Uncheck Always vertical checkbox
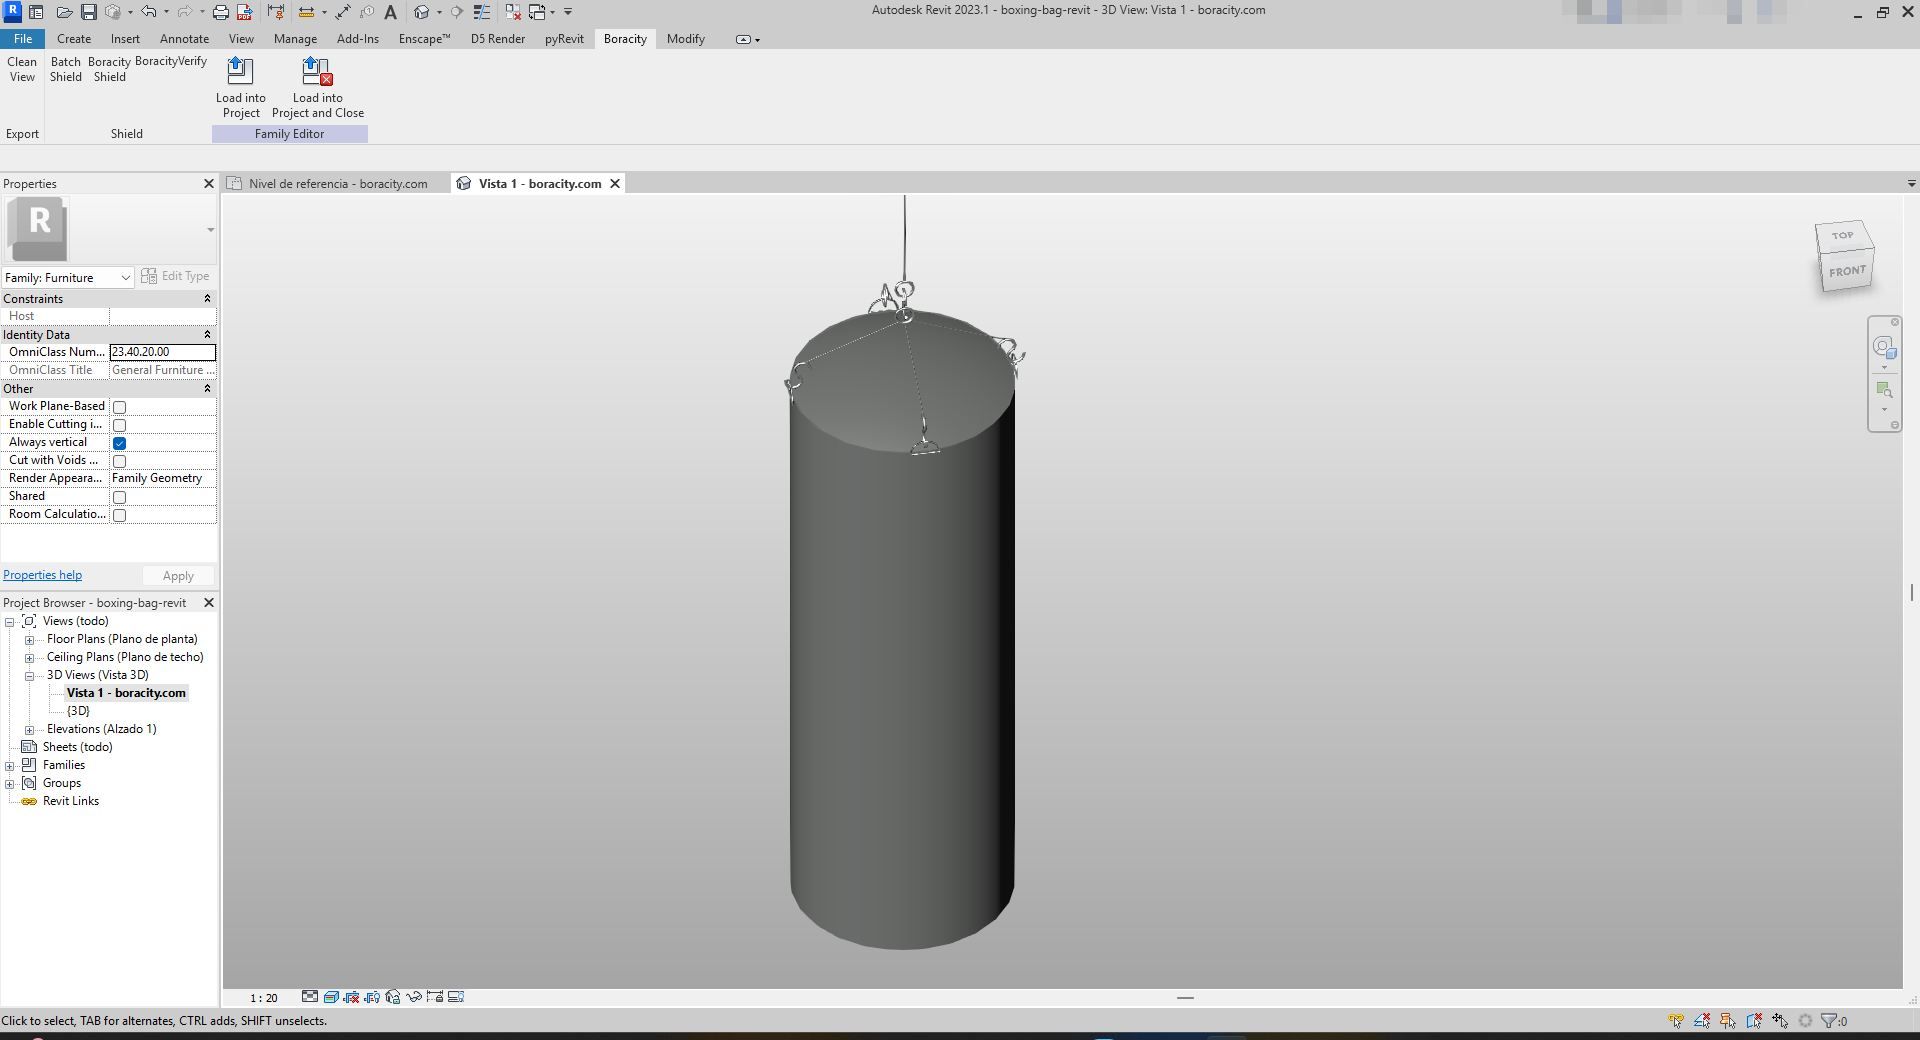 pyautogui.click(x=119, y=443)
